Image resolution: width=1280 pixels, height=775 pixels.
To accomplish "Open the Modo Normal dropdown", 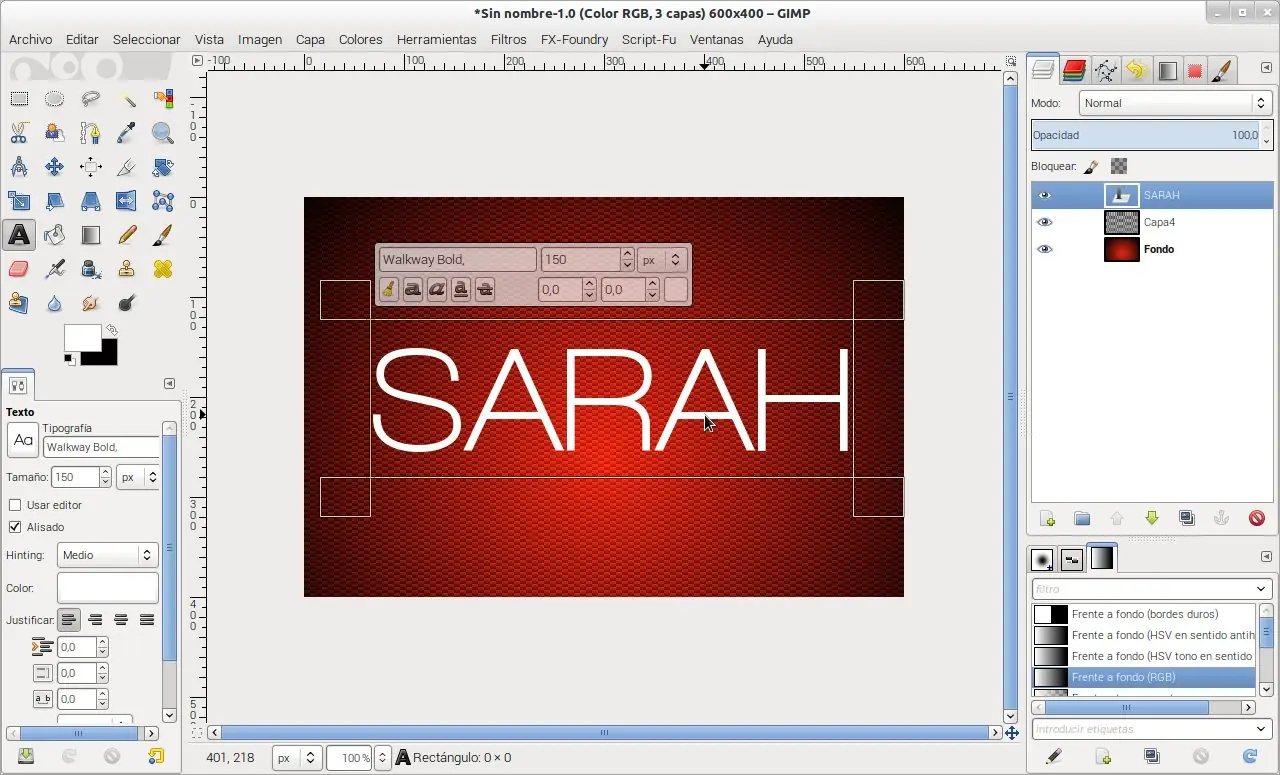I will tap(1175, 103).
